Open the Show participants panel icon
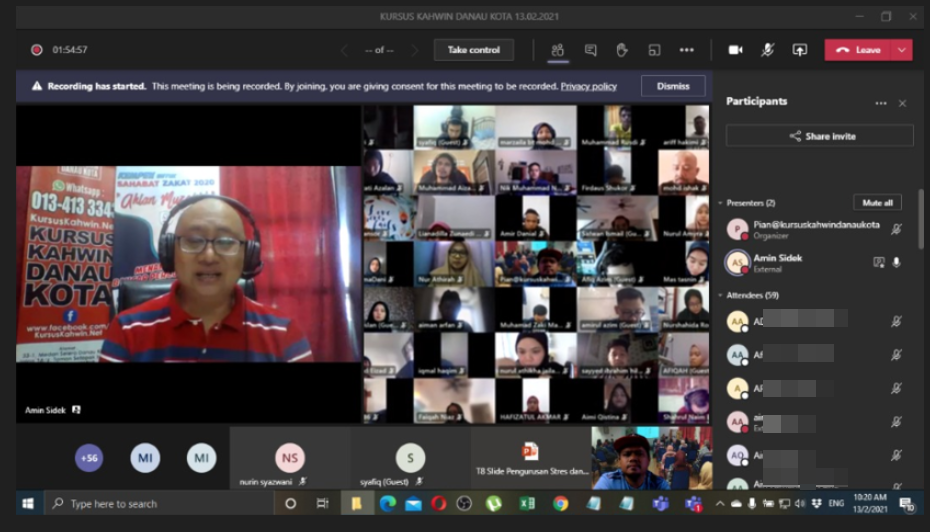The image size is (930, 532). [x=557, y=50]
